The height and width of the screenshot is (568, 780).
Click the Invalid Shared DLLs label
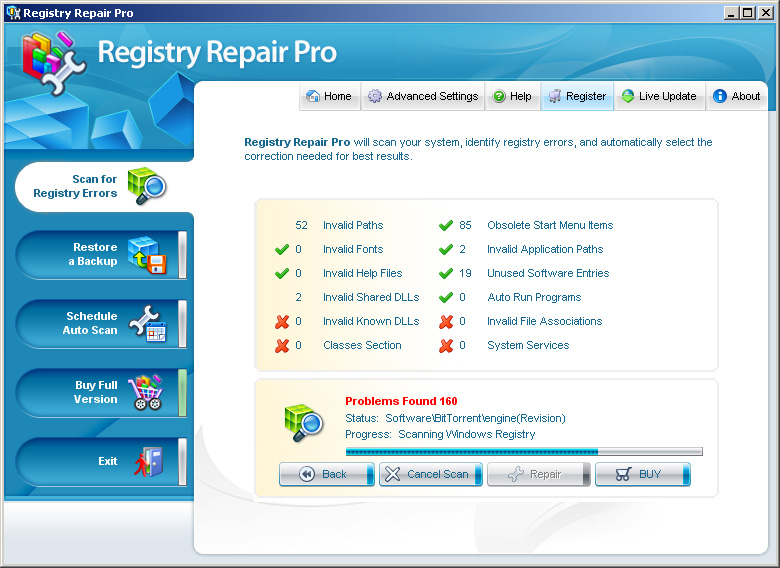(x=371, y=297)
